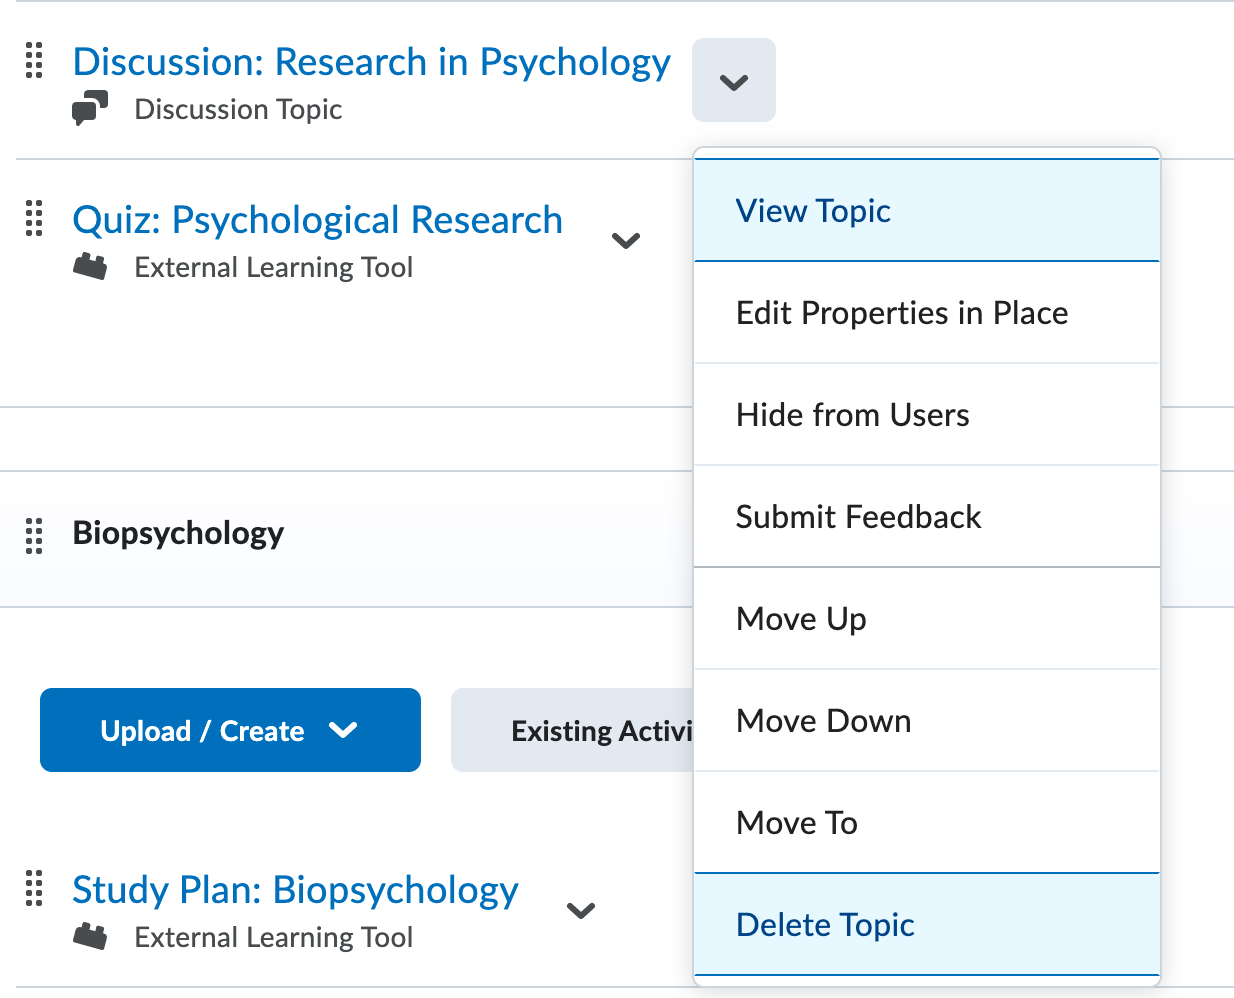
Task: Click the puzzle icon under Study Plan: Biopsychology
Action: (90, 937)
